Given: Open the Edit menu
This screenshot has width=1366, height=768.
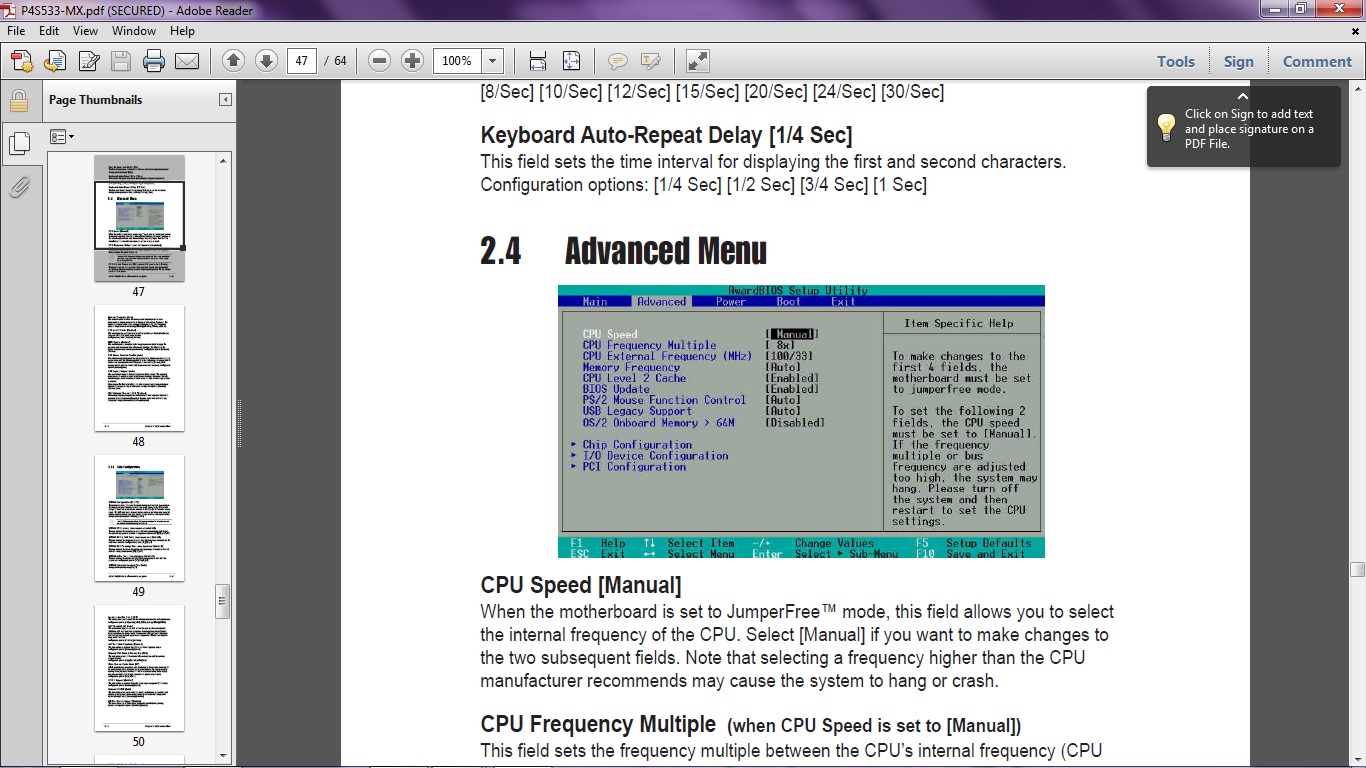Looking at the screenshot, I should pos(49,31).
